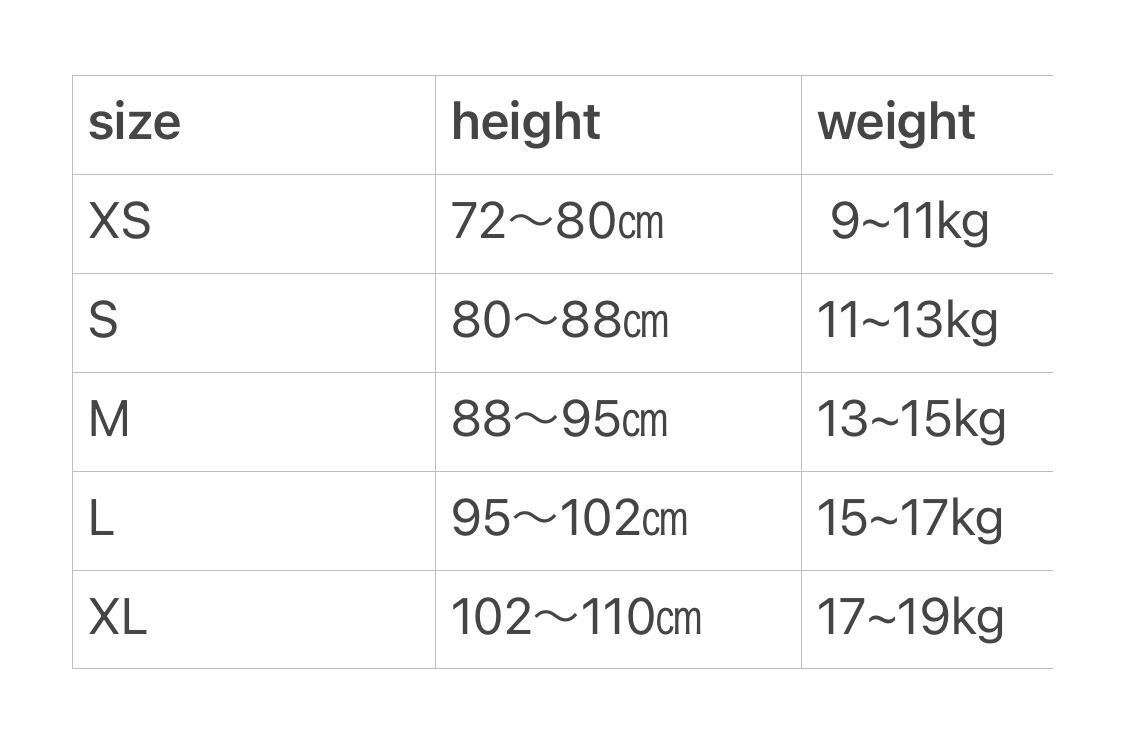Select the S size cell
This screenshot has width=1125, height=756.
(x=104, y=321)
